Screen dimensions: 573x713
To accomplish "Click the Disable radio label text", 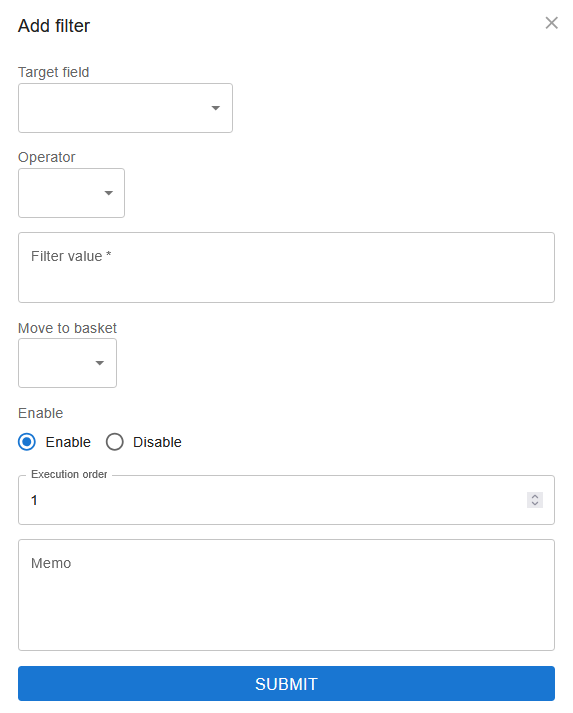I will [157, 442].
